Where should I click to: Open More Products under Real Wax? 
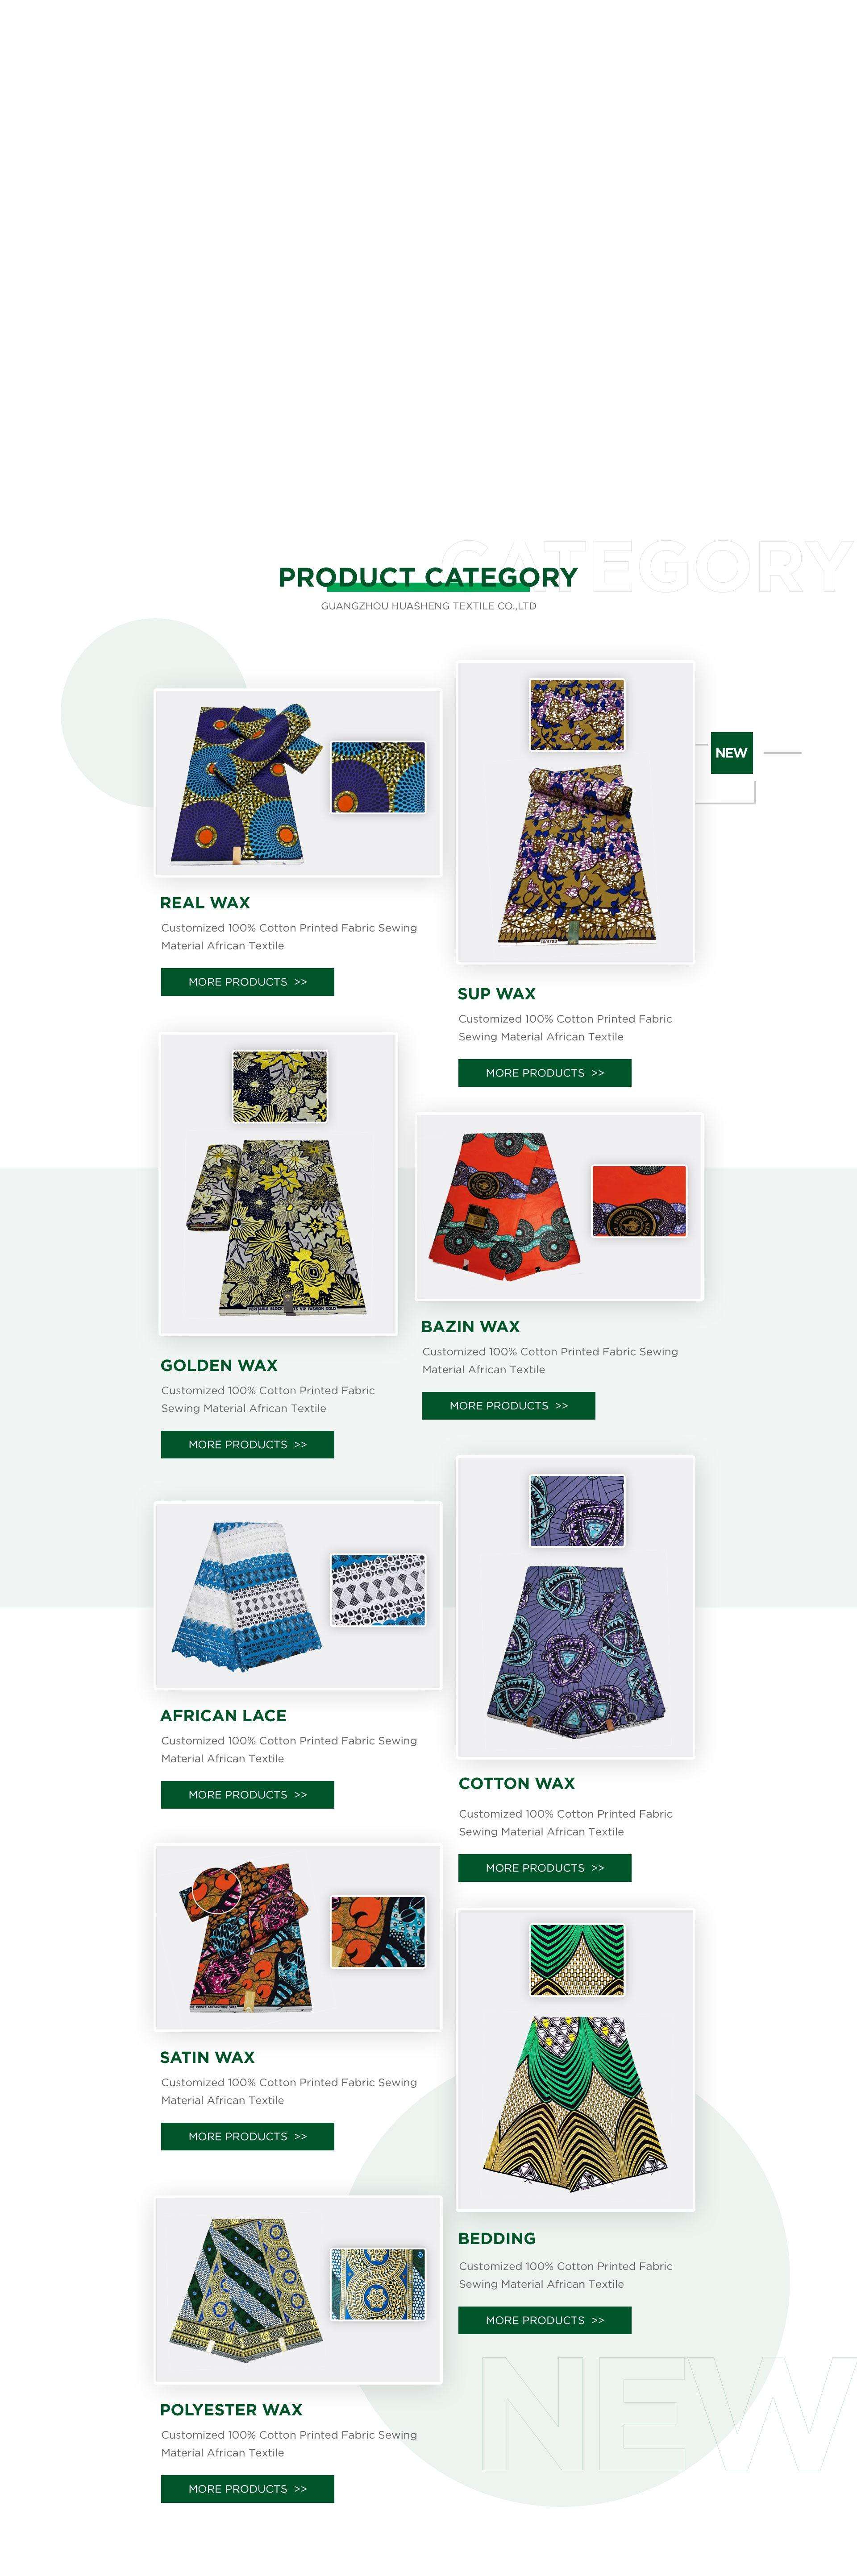coord(247,981)
